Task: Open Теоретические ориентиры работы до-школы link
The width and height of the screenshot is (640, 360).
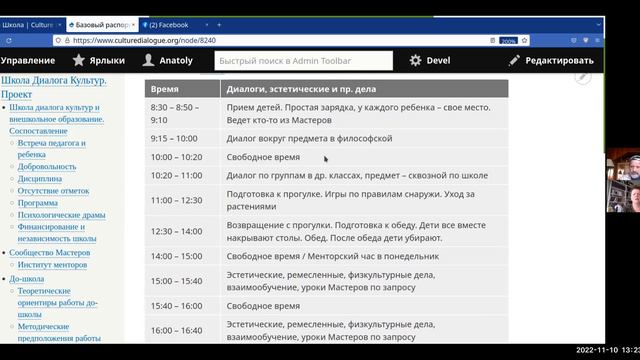Action: click(x=57, y=303)
